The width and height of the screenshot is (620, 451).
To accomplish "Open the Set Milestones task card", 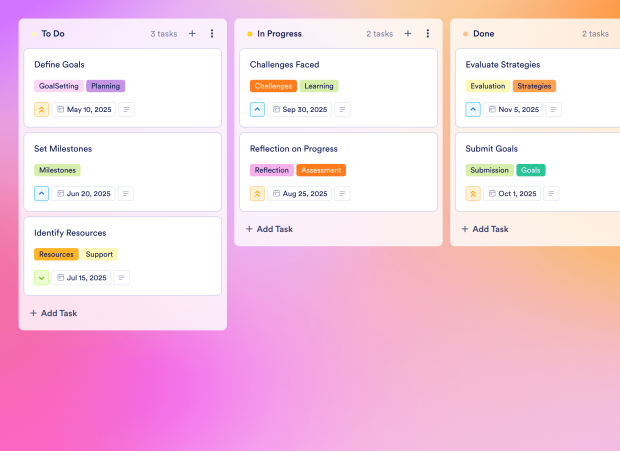I will pos(123,172).
